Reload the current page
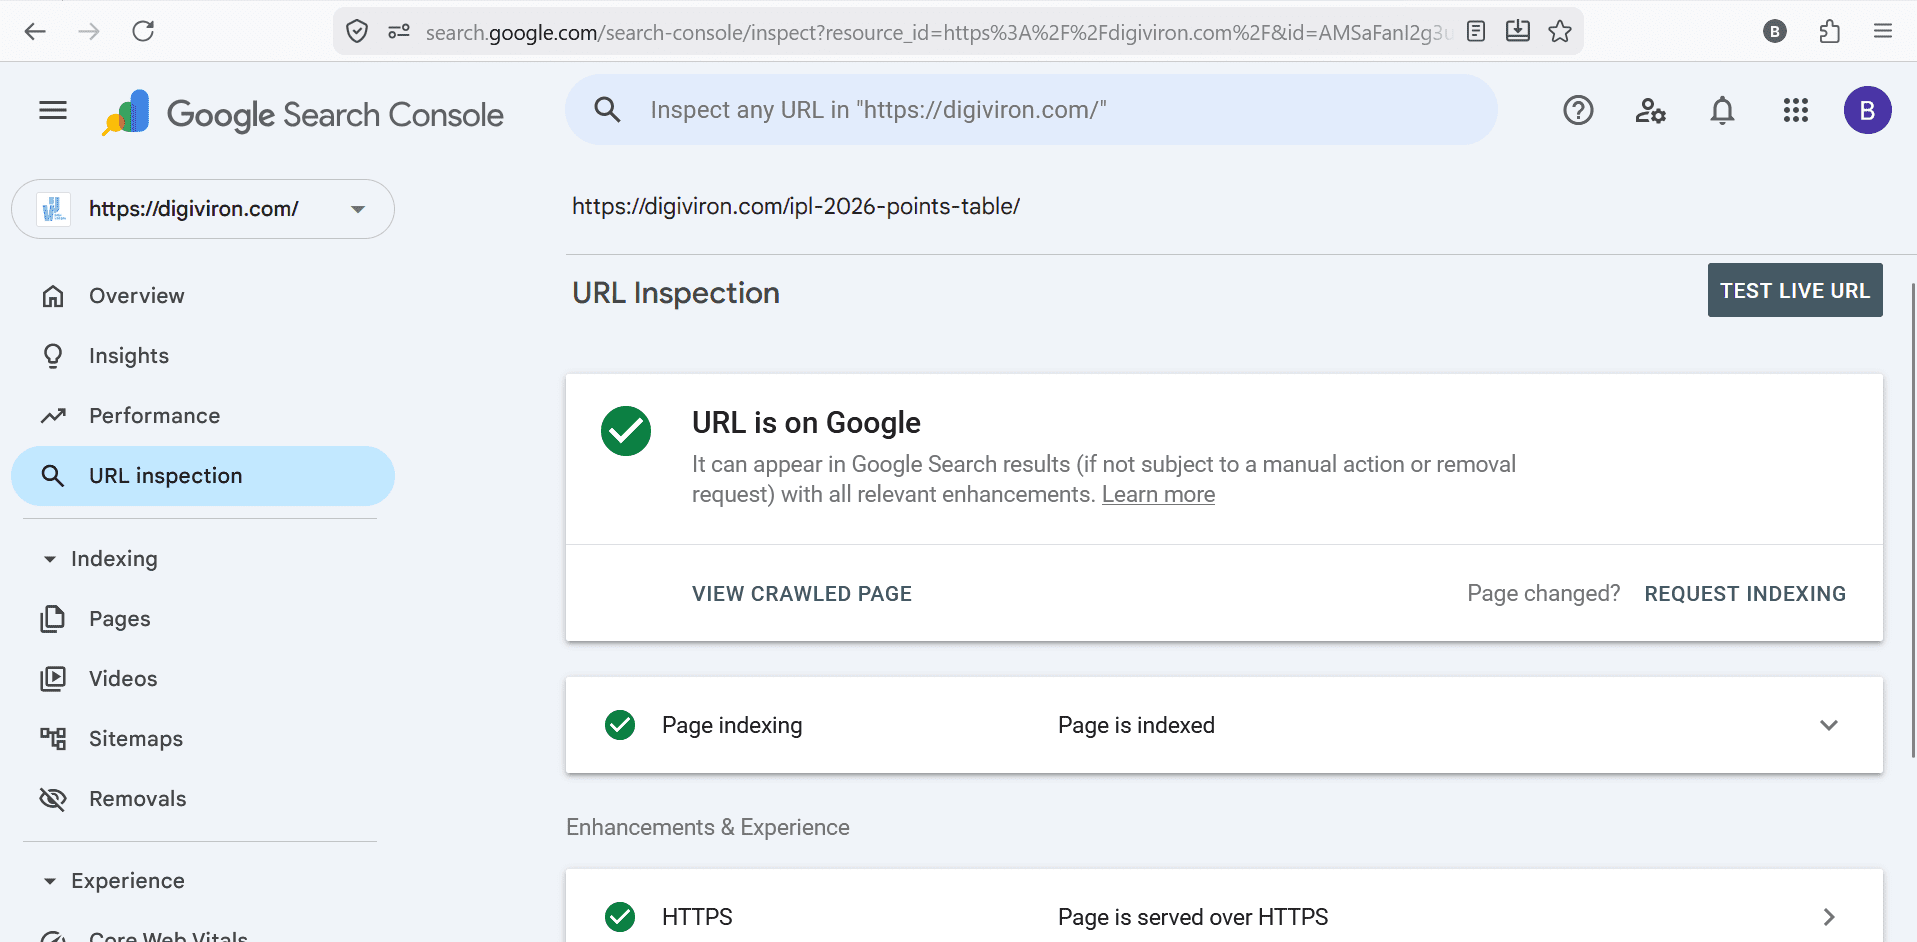The image size is (1917, 942). [143, 31]
